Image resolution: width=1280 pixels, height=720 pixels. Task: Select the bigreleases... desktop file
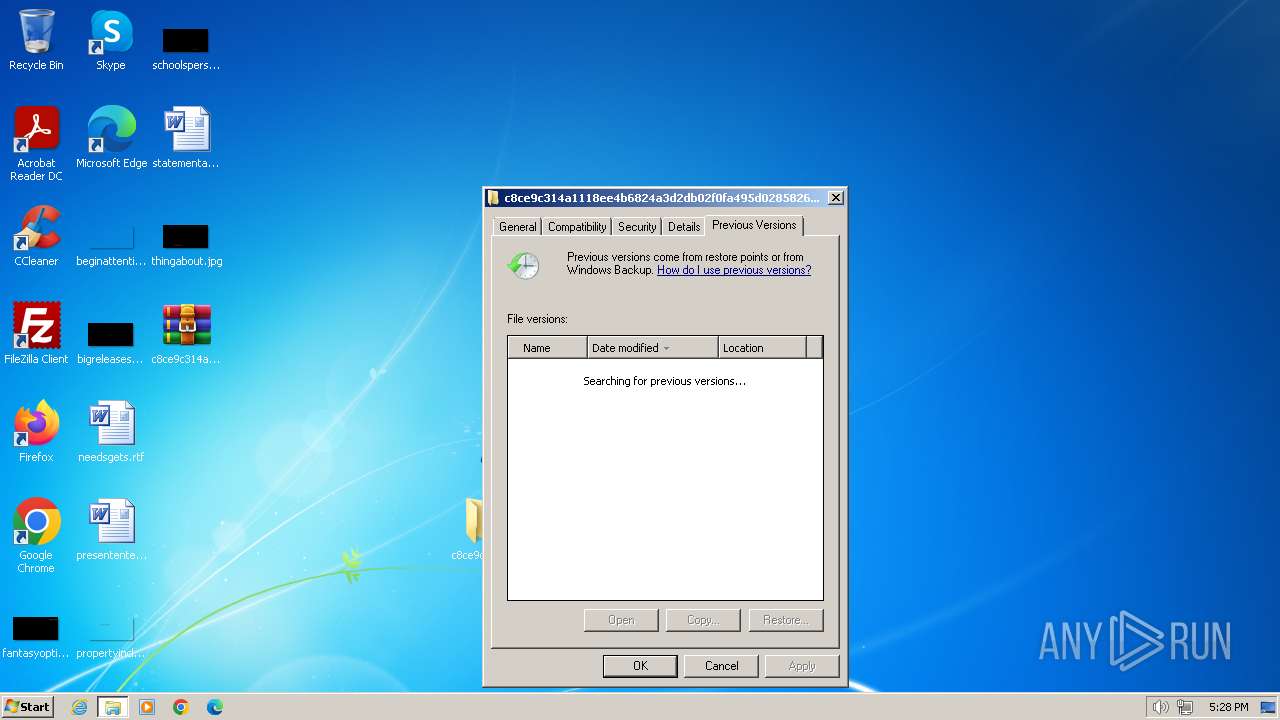[110, 343]
